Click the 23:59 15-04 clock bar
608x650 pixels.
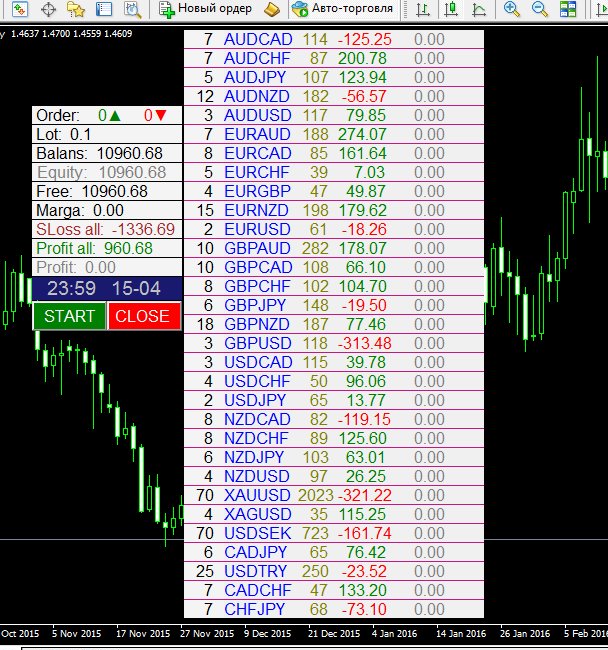coord(107,288)
